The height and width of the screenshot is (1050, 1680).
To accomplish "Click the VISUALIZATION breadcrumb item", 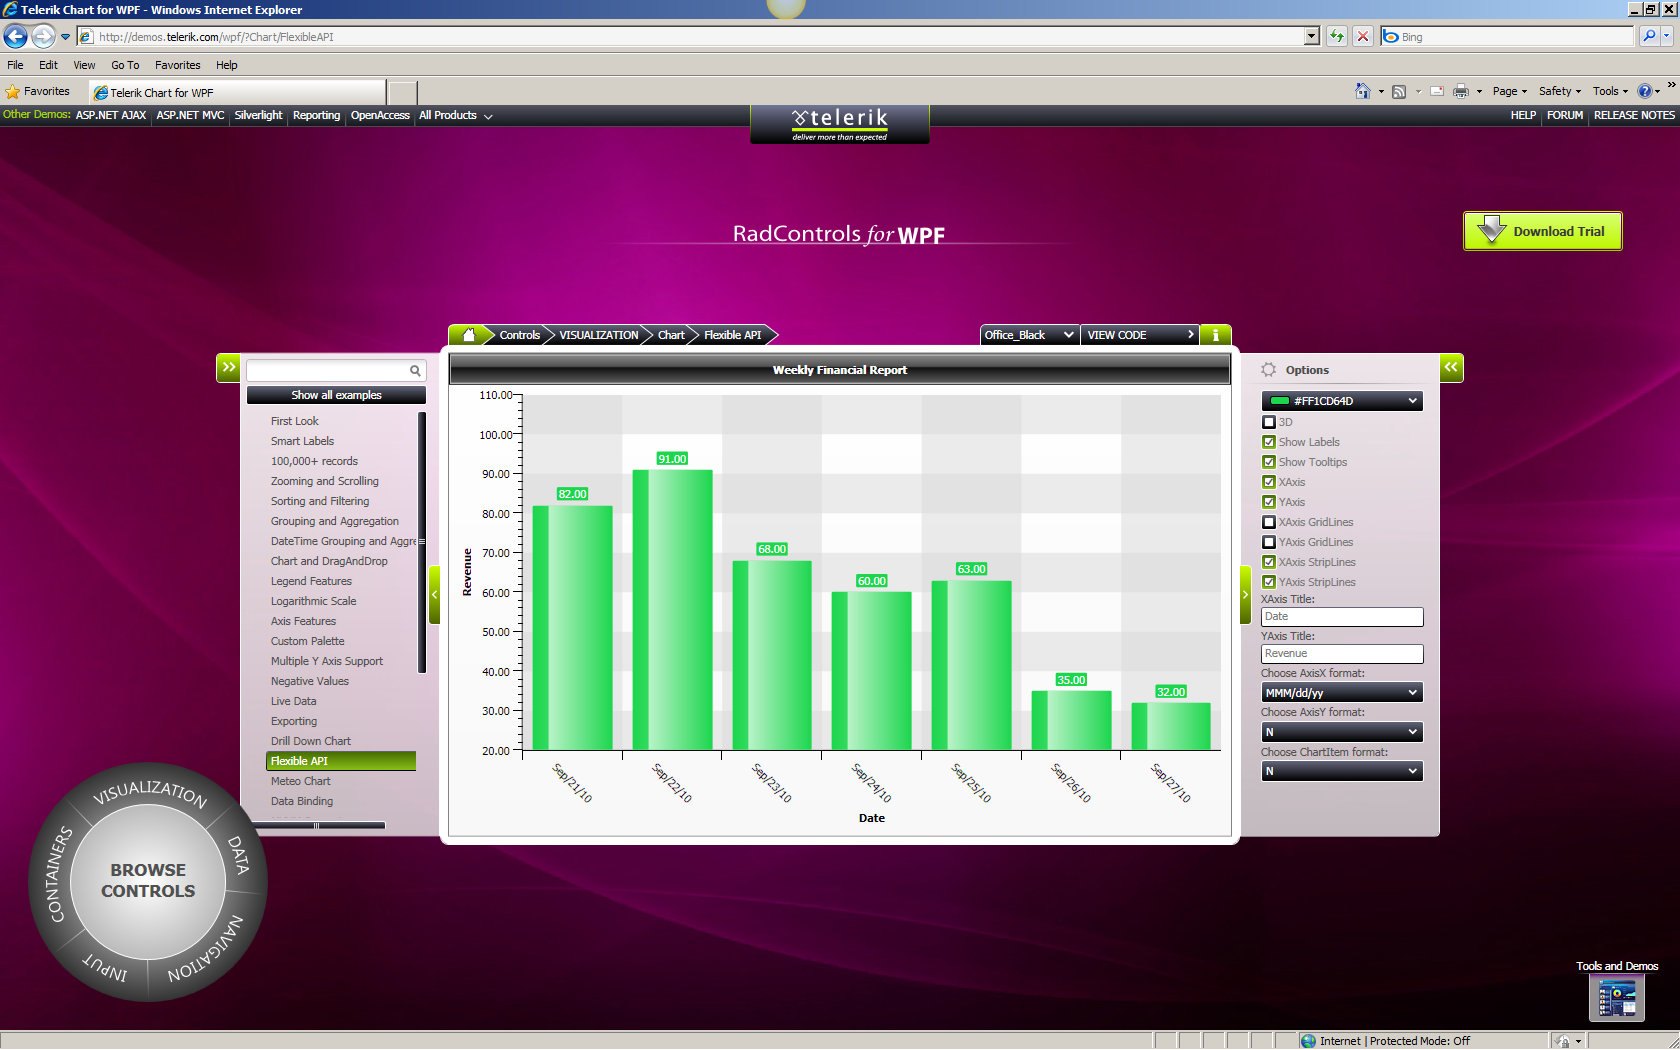I will click(x=598, y=335).
